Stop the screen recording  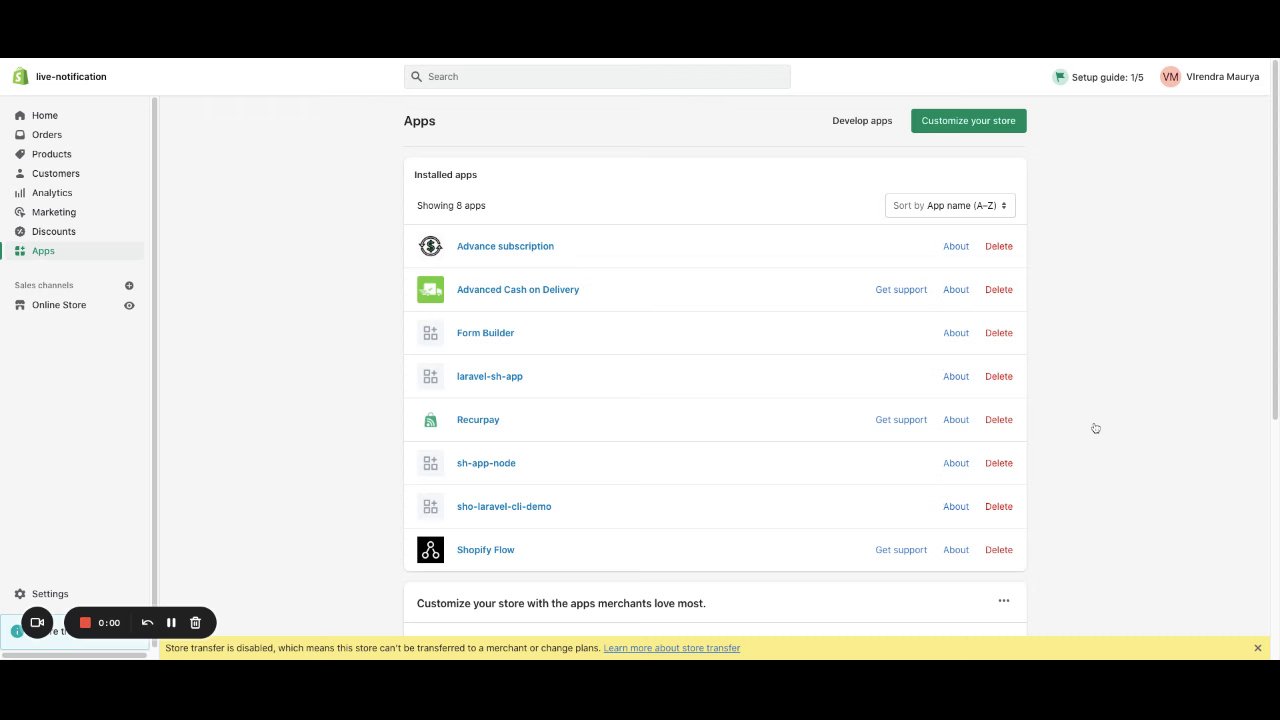86,623
